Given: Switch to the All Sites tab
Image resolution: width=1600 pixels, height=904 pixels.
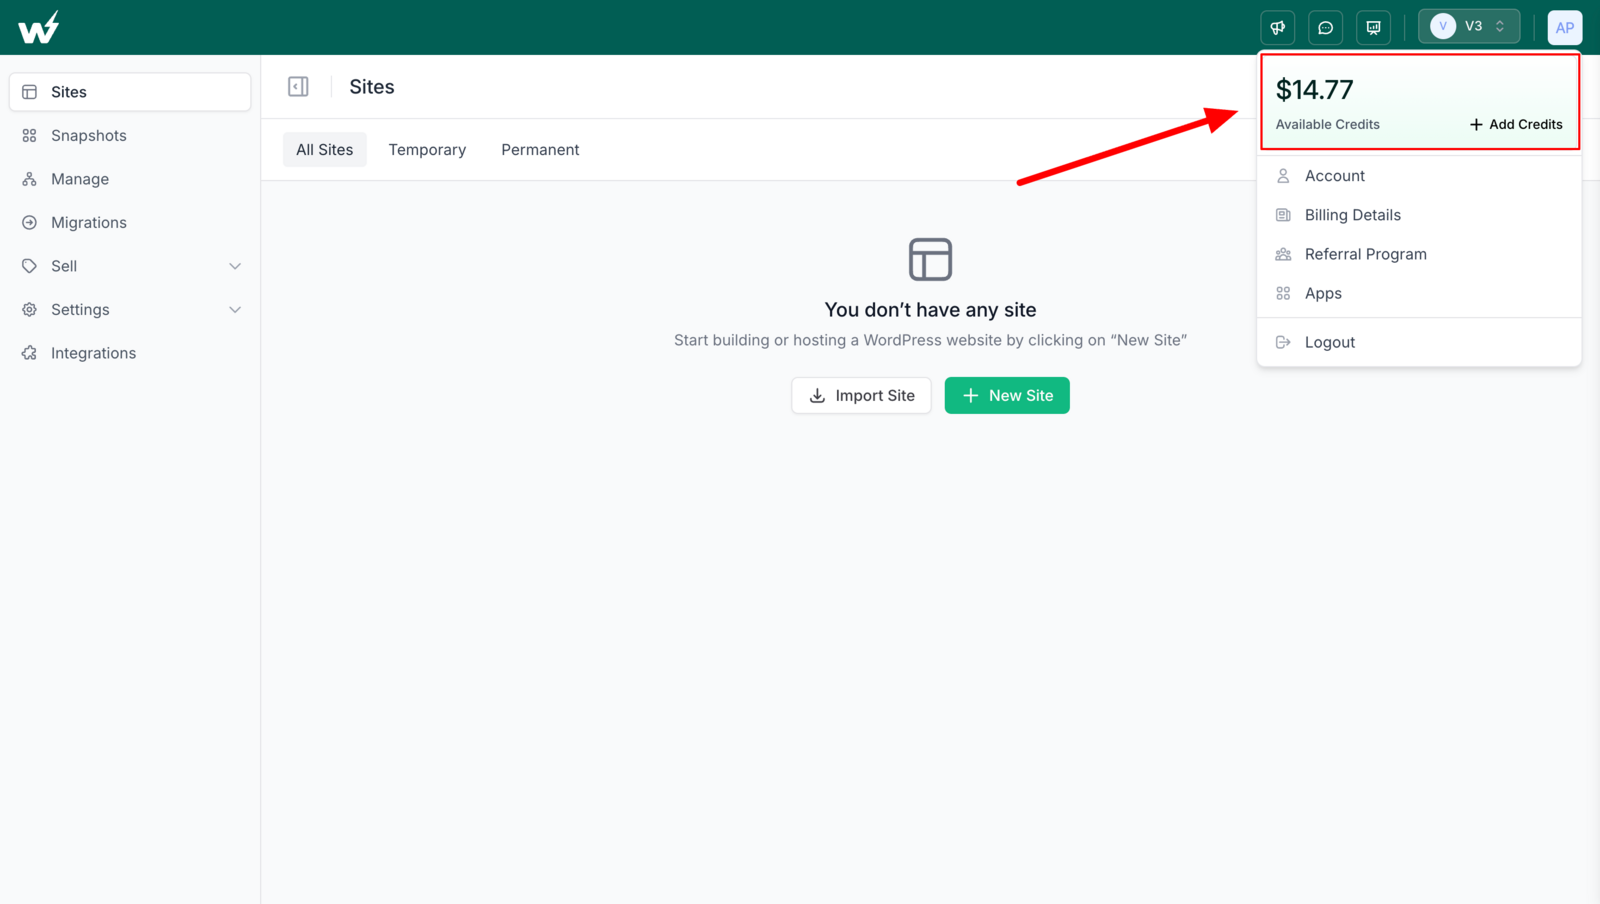Looking at the screenshot, I should pyautogui.click(x=325, y=150).
